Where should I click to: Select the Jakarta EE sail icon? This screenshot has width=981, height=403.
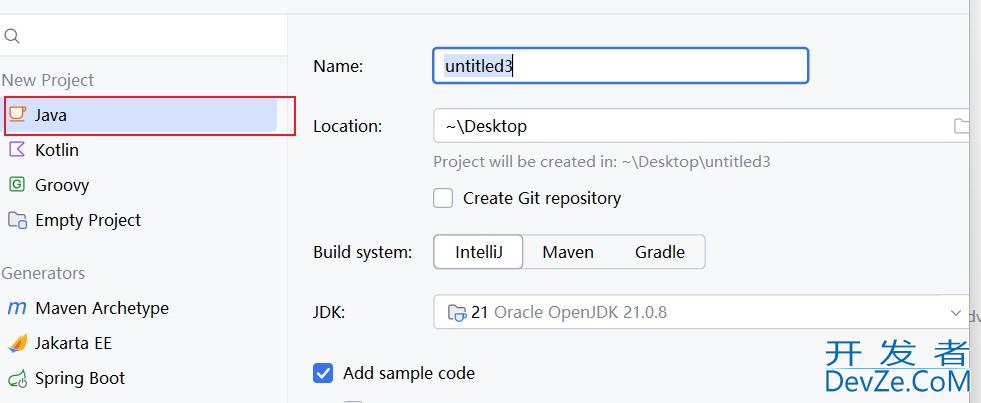[17, 343]
